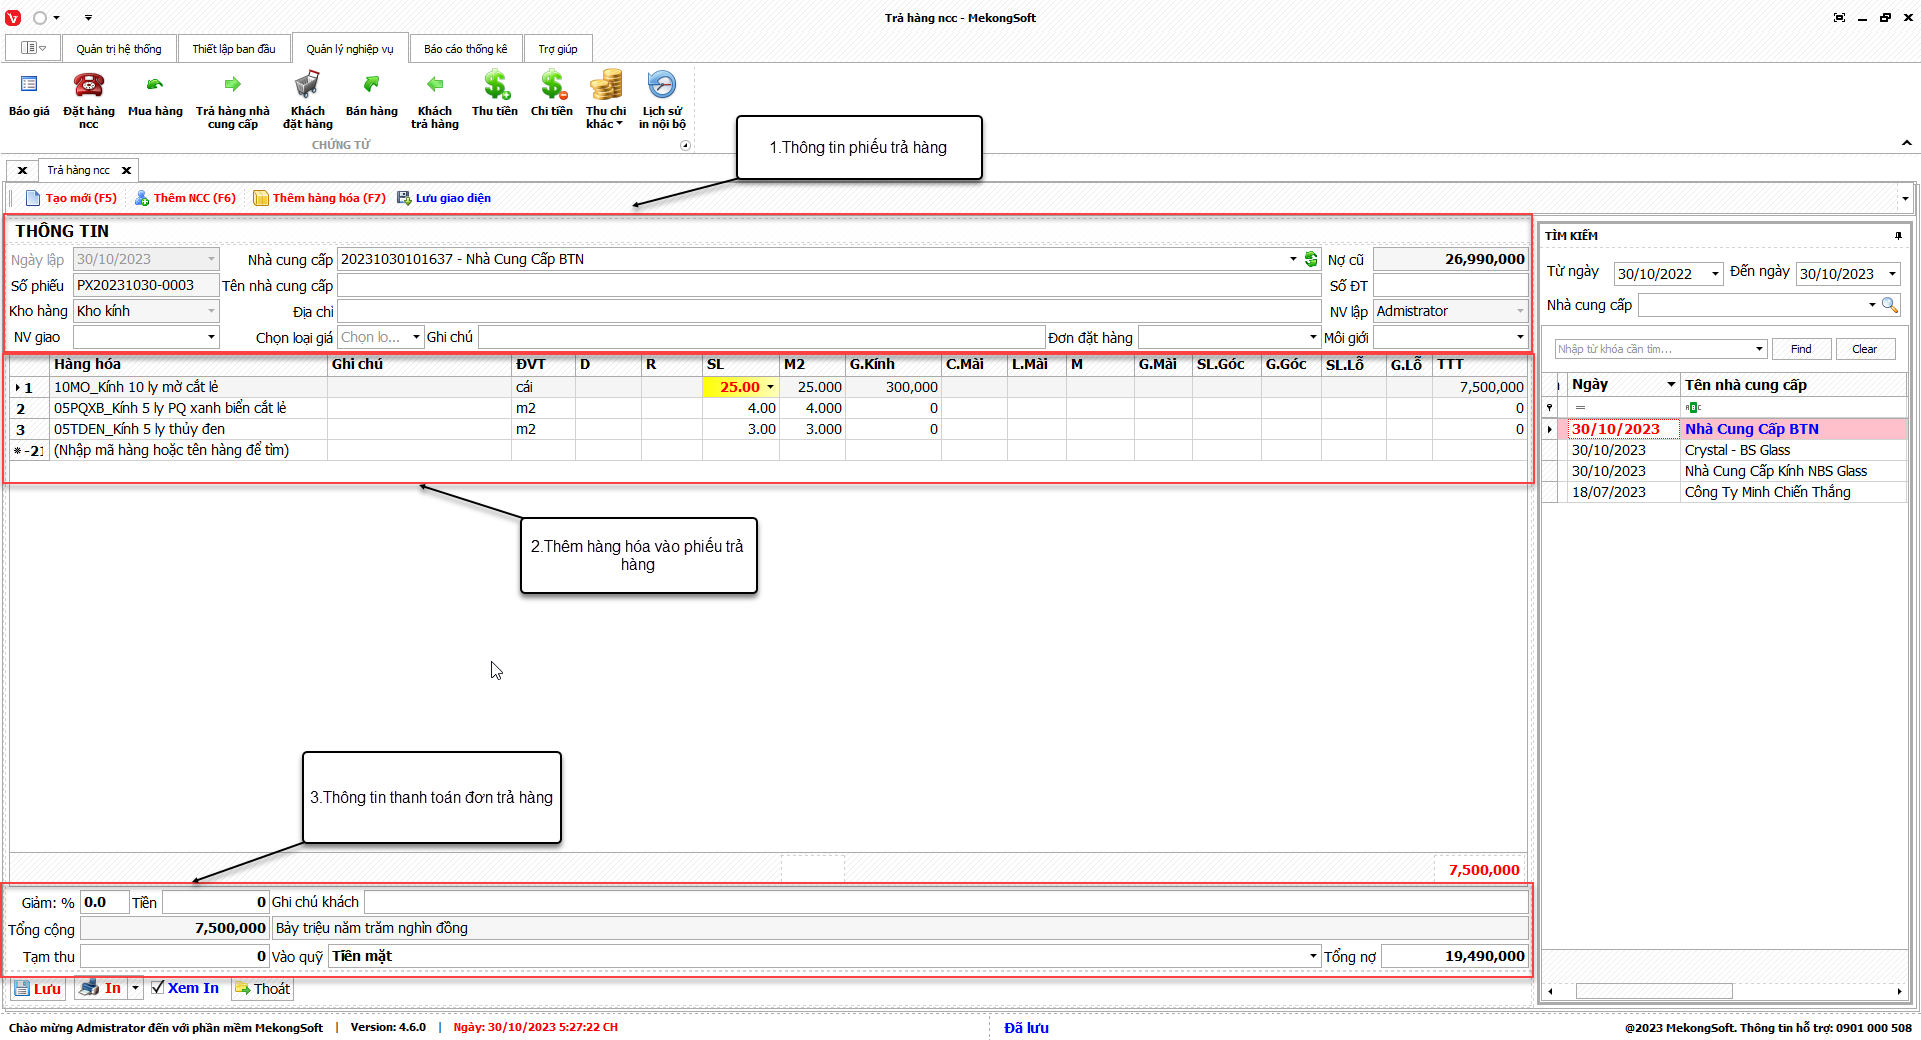1921x1040 pixels.
Task: Open the Từ ngày date picker
Action: (x=1715, y=274)
